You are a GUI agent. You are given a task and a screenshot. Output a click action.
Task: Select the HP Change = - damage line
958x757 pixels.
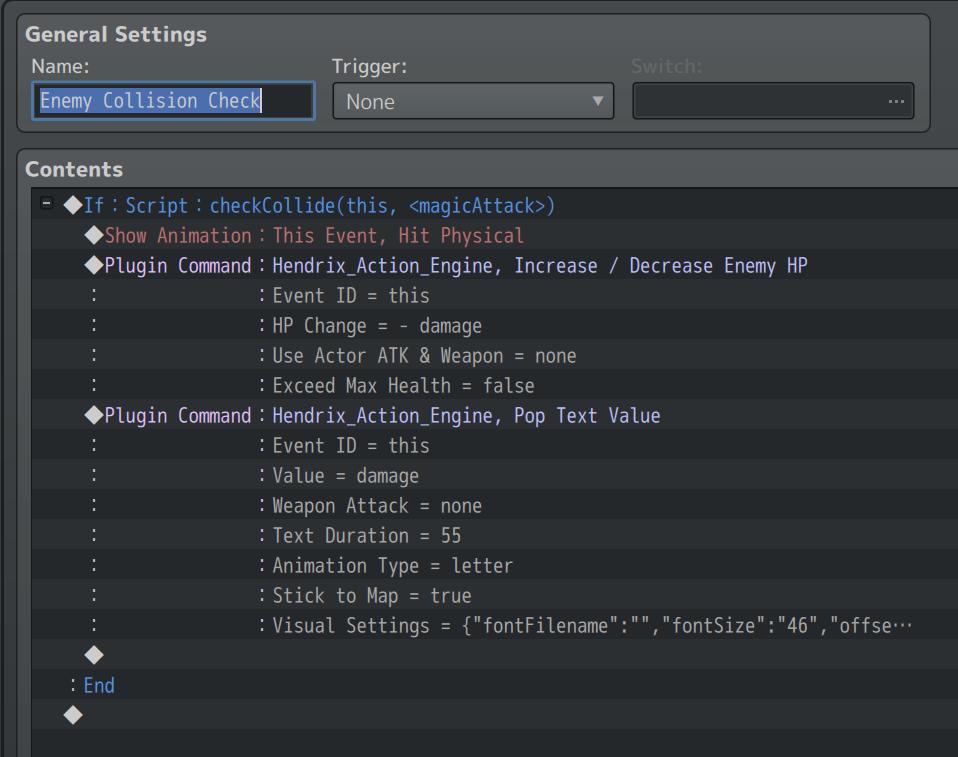pyautogui.click(x=495, y=325)
